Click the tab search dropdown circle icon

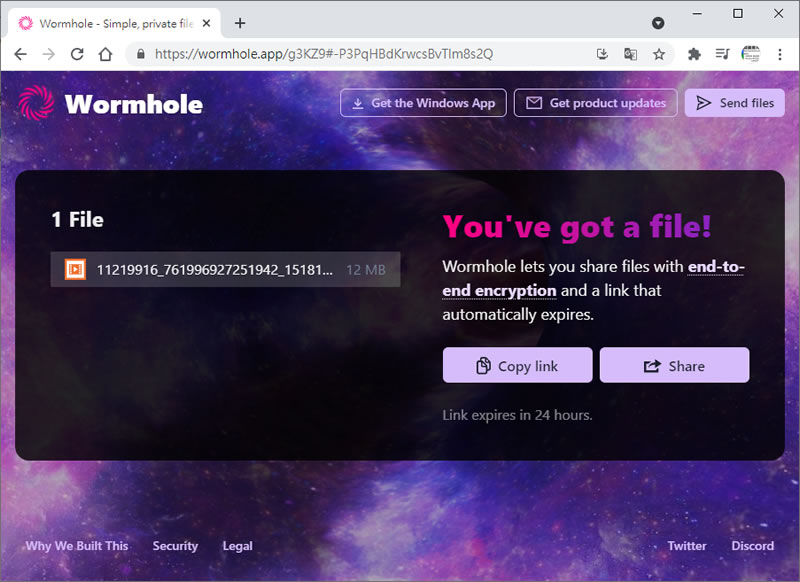[658, 23]
